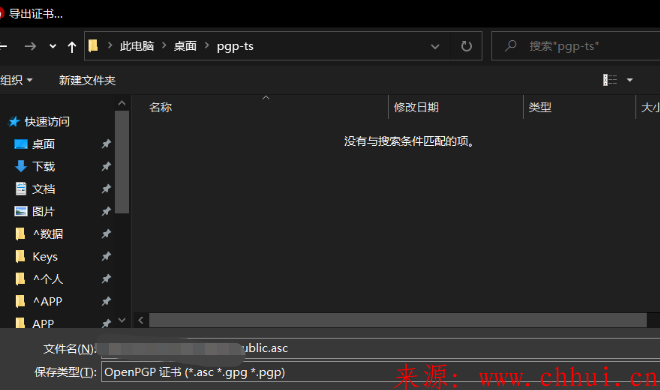
Task: Select 桌面 in the breadcrumb path
Action: [x=185, y=46]
